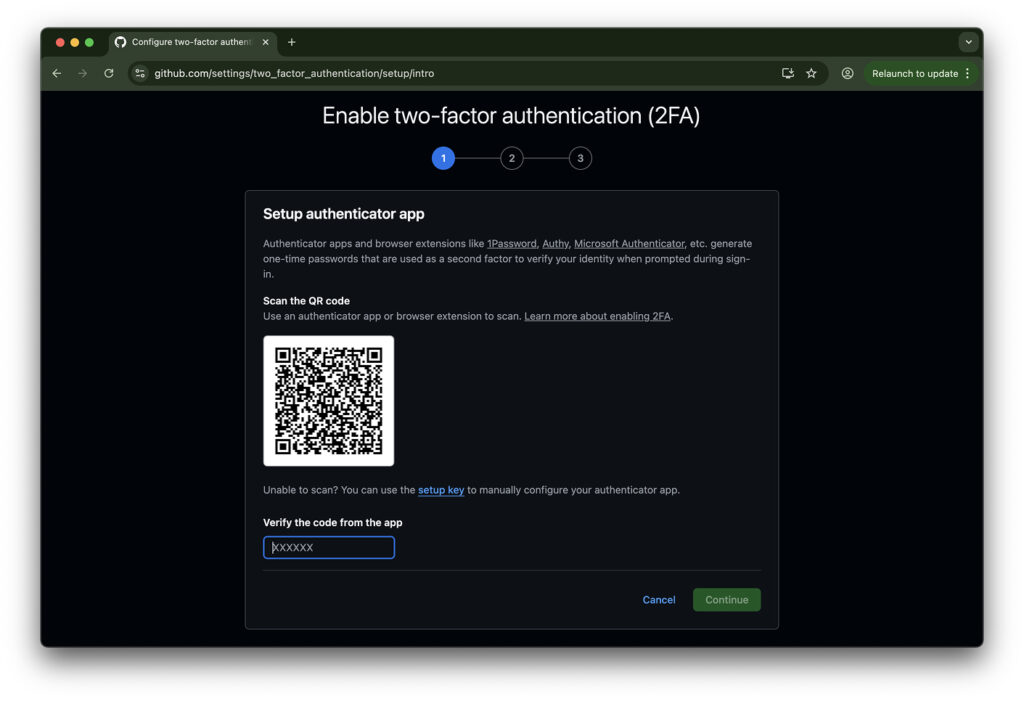
Task: Click the yellow minimize window button
Action: [74, 42]
